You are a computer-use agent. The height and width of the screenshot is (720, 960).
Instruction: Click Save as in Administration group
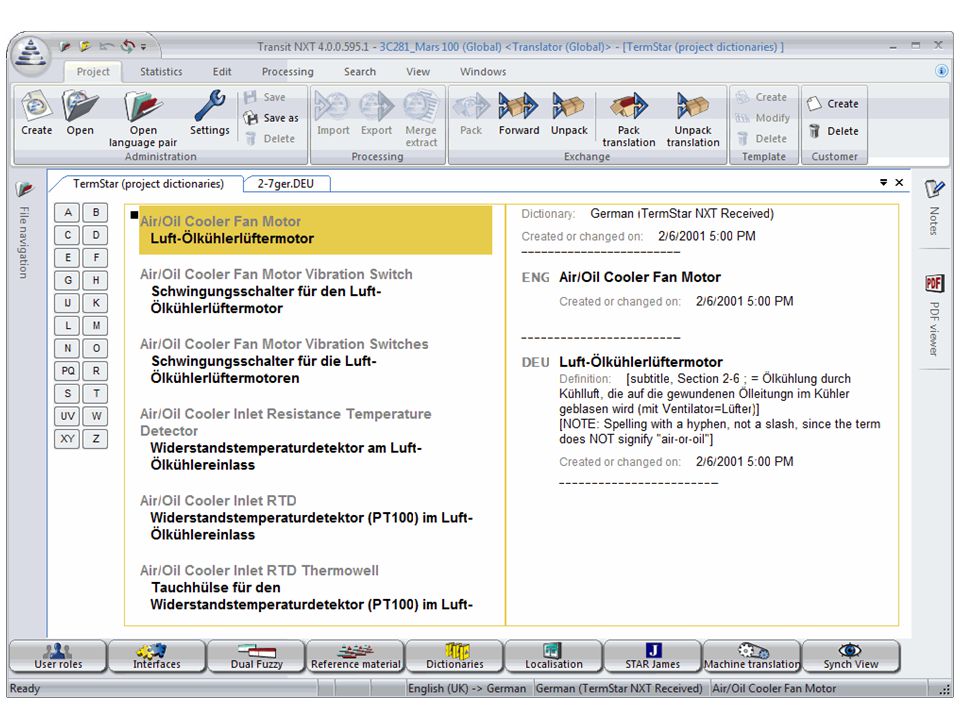coord(271,118)
